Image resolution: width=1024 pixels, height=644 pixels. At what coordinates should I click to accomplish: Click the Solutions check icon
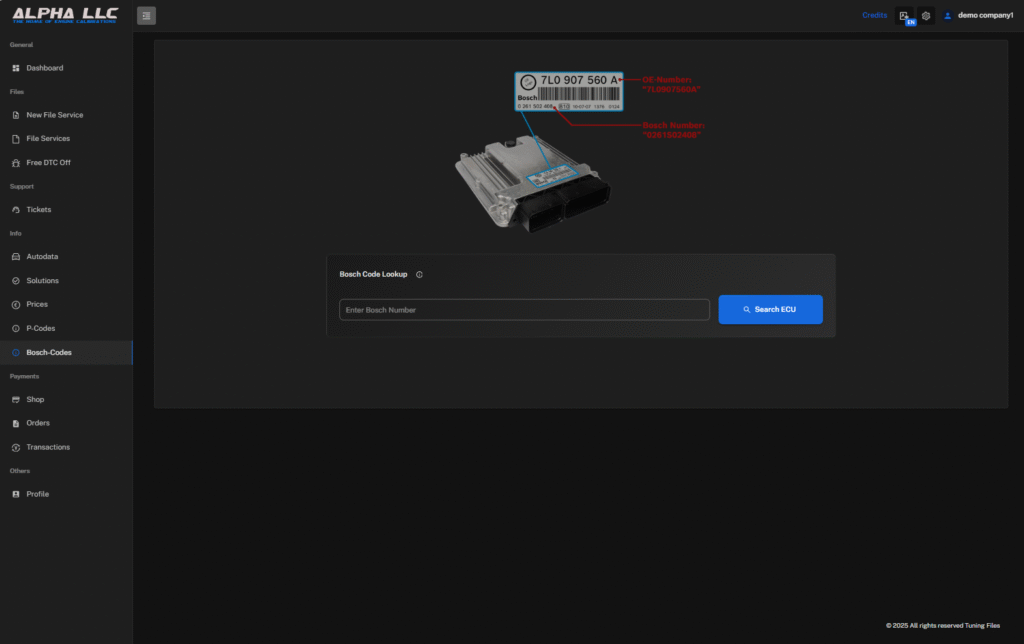(16, 281)
